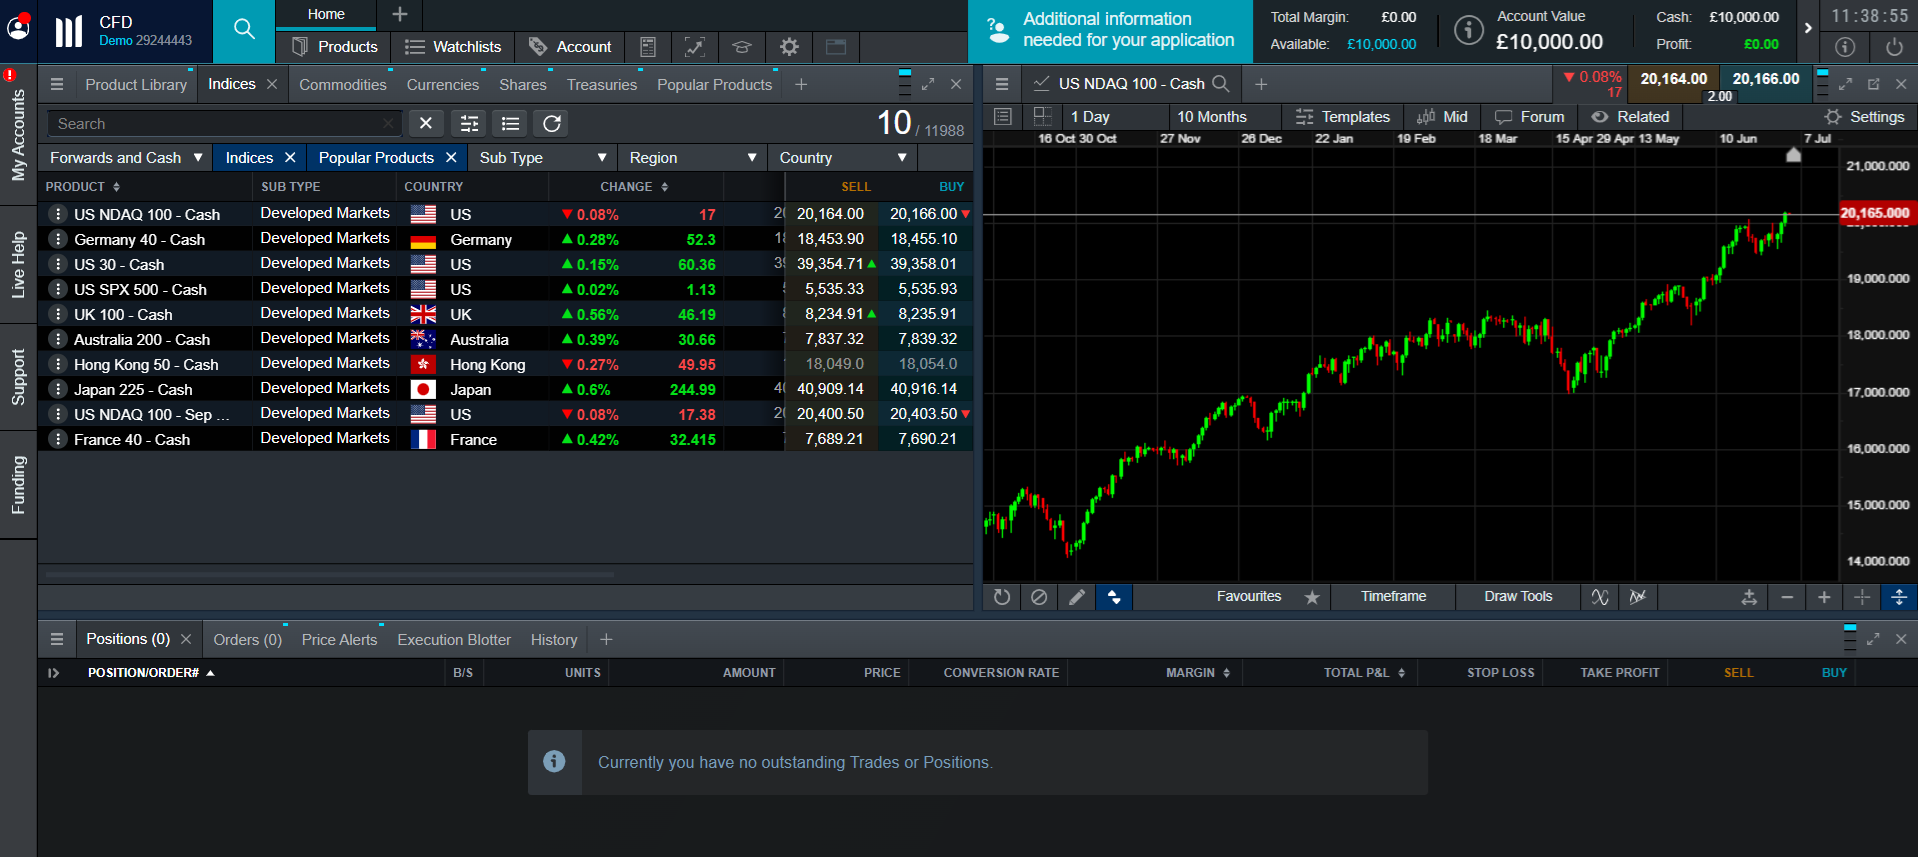Screen dimensions: 1918x857
Task: Zoom in the chart with plus
Action: tap(1824, 597)
